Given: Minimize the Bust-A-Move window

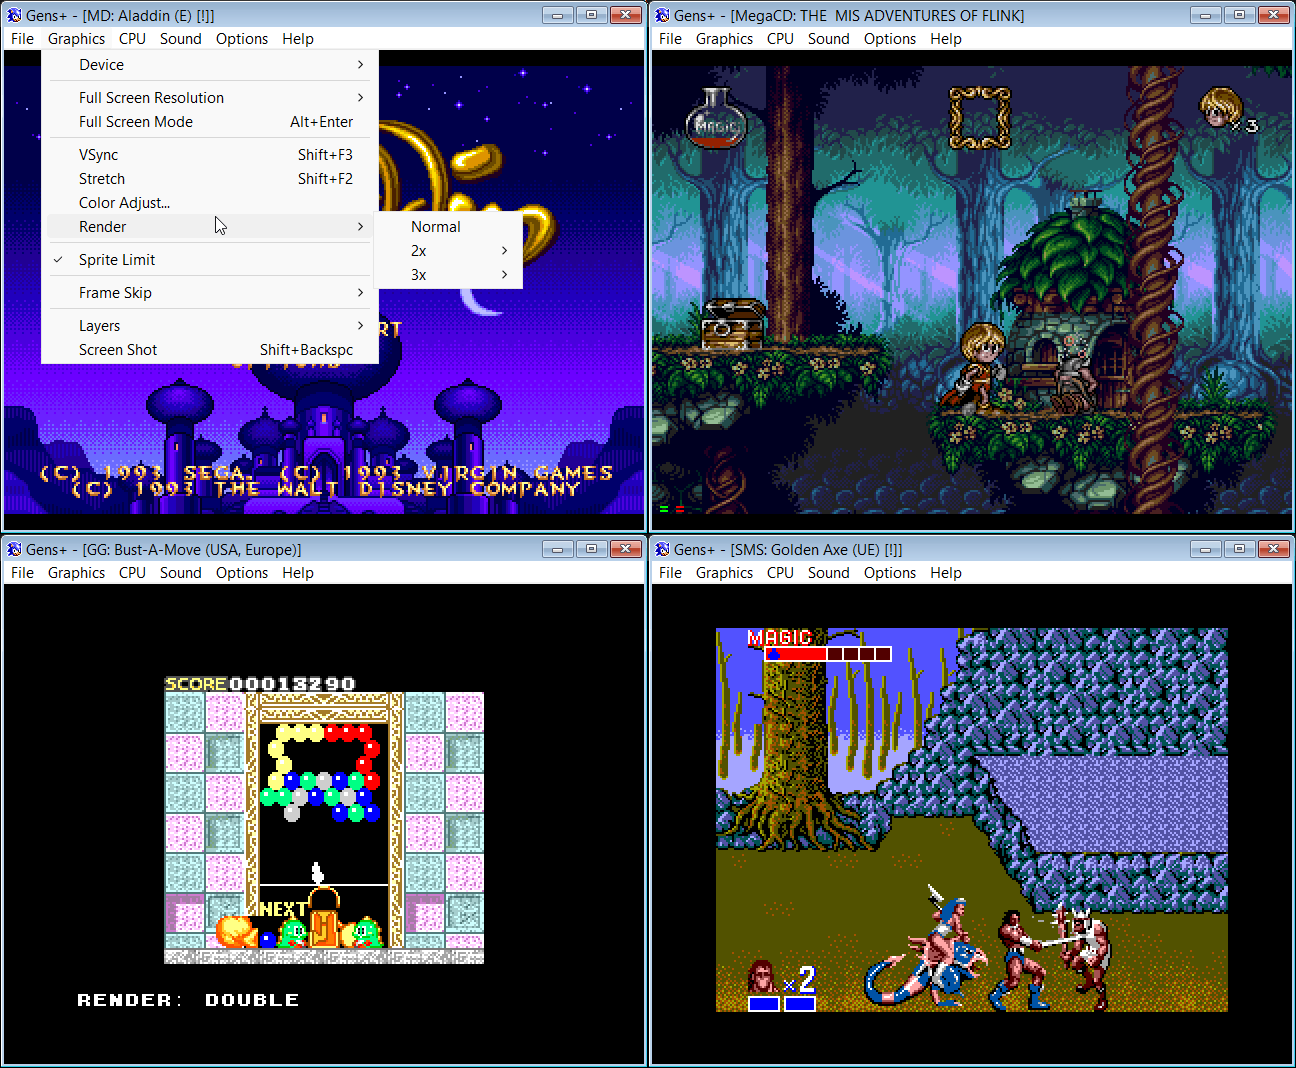Looking at the screenshot, I should 558,549.
